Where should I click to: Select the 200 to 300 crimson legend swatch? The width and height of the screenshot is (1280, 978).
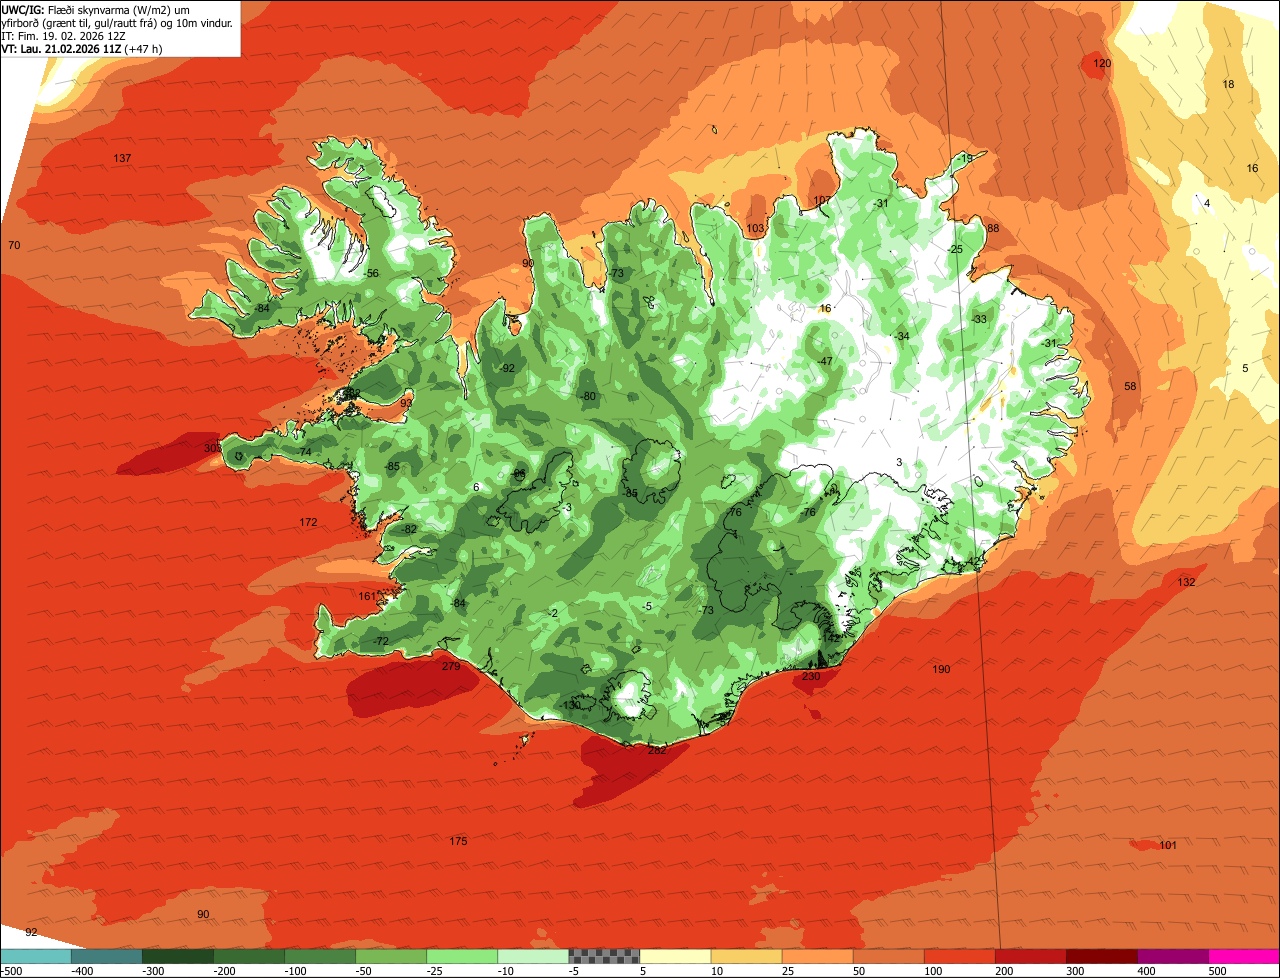(x=1031, y=956)
